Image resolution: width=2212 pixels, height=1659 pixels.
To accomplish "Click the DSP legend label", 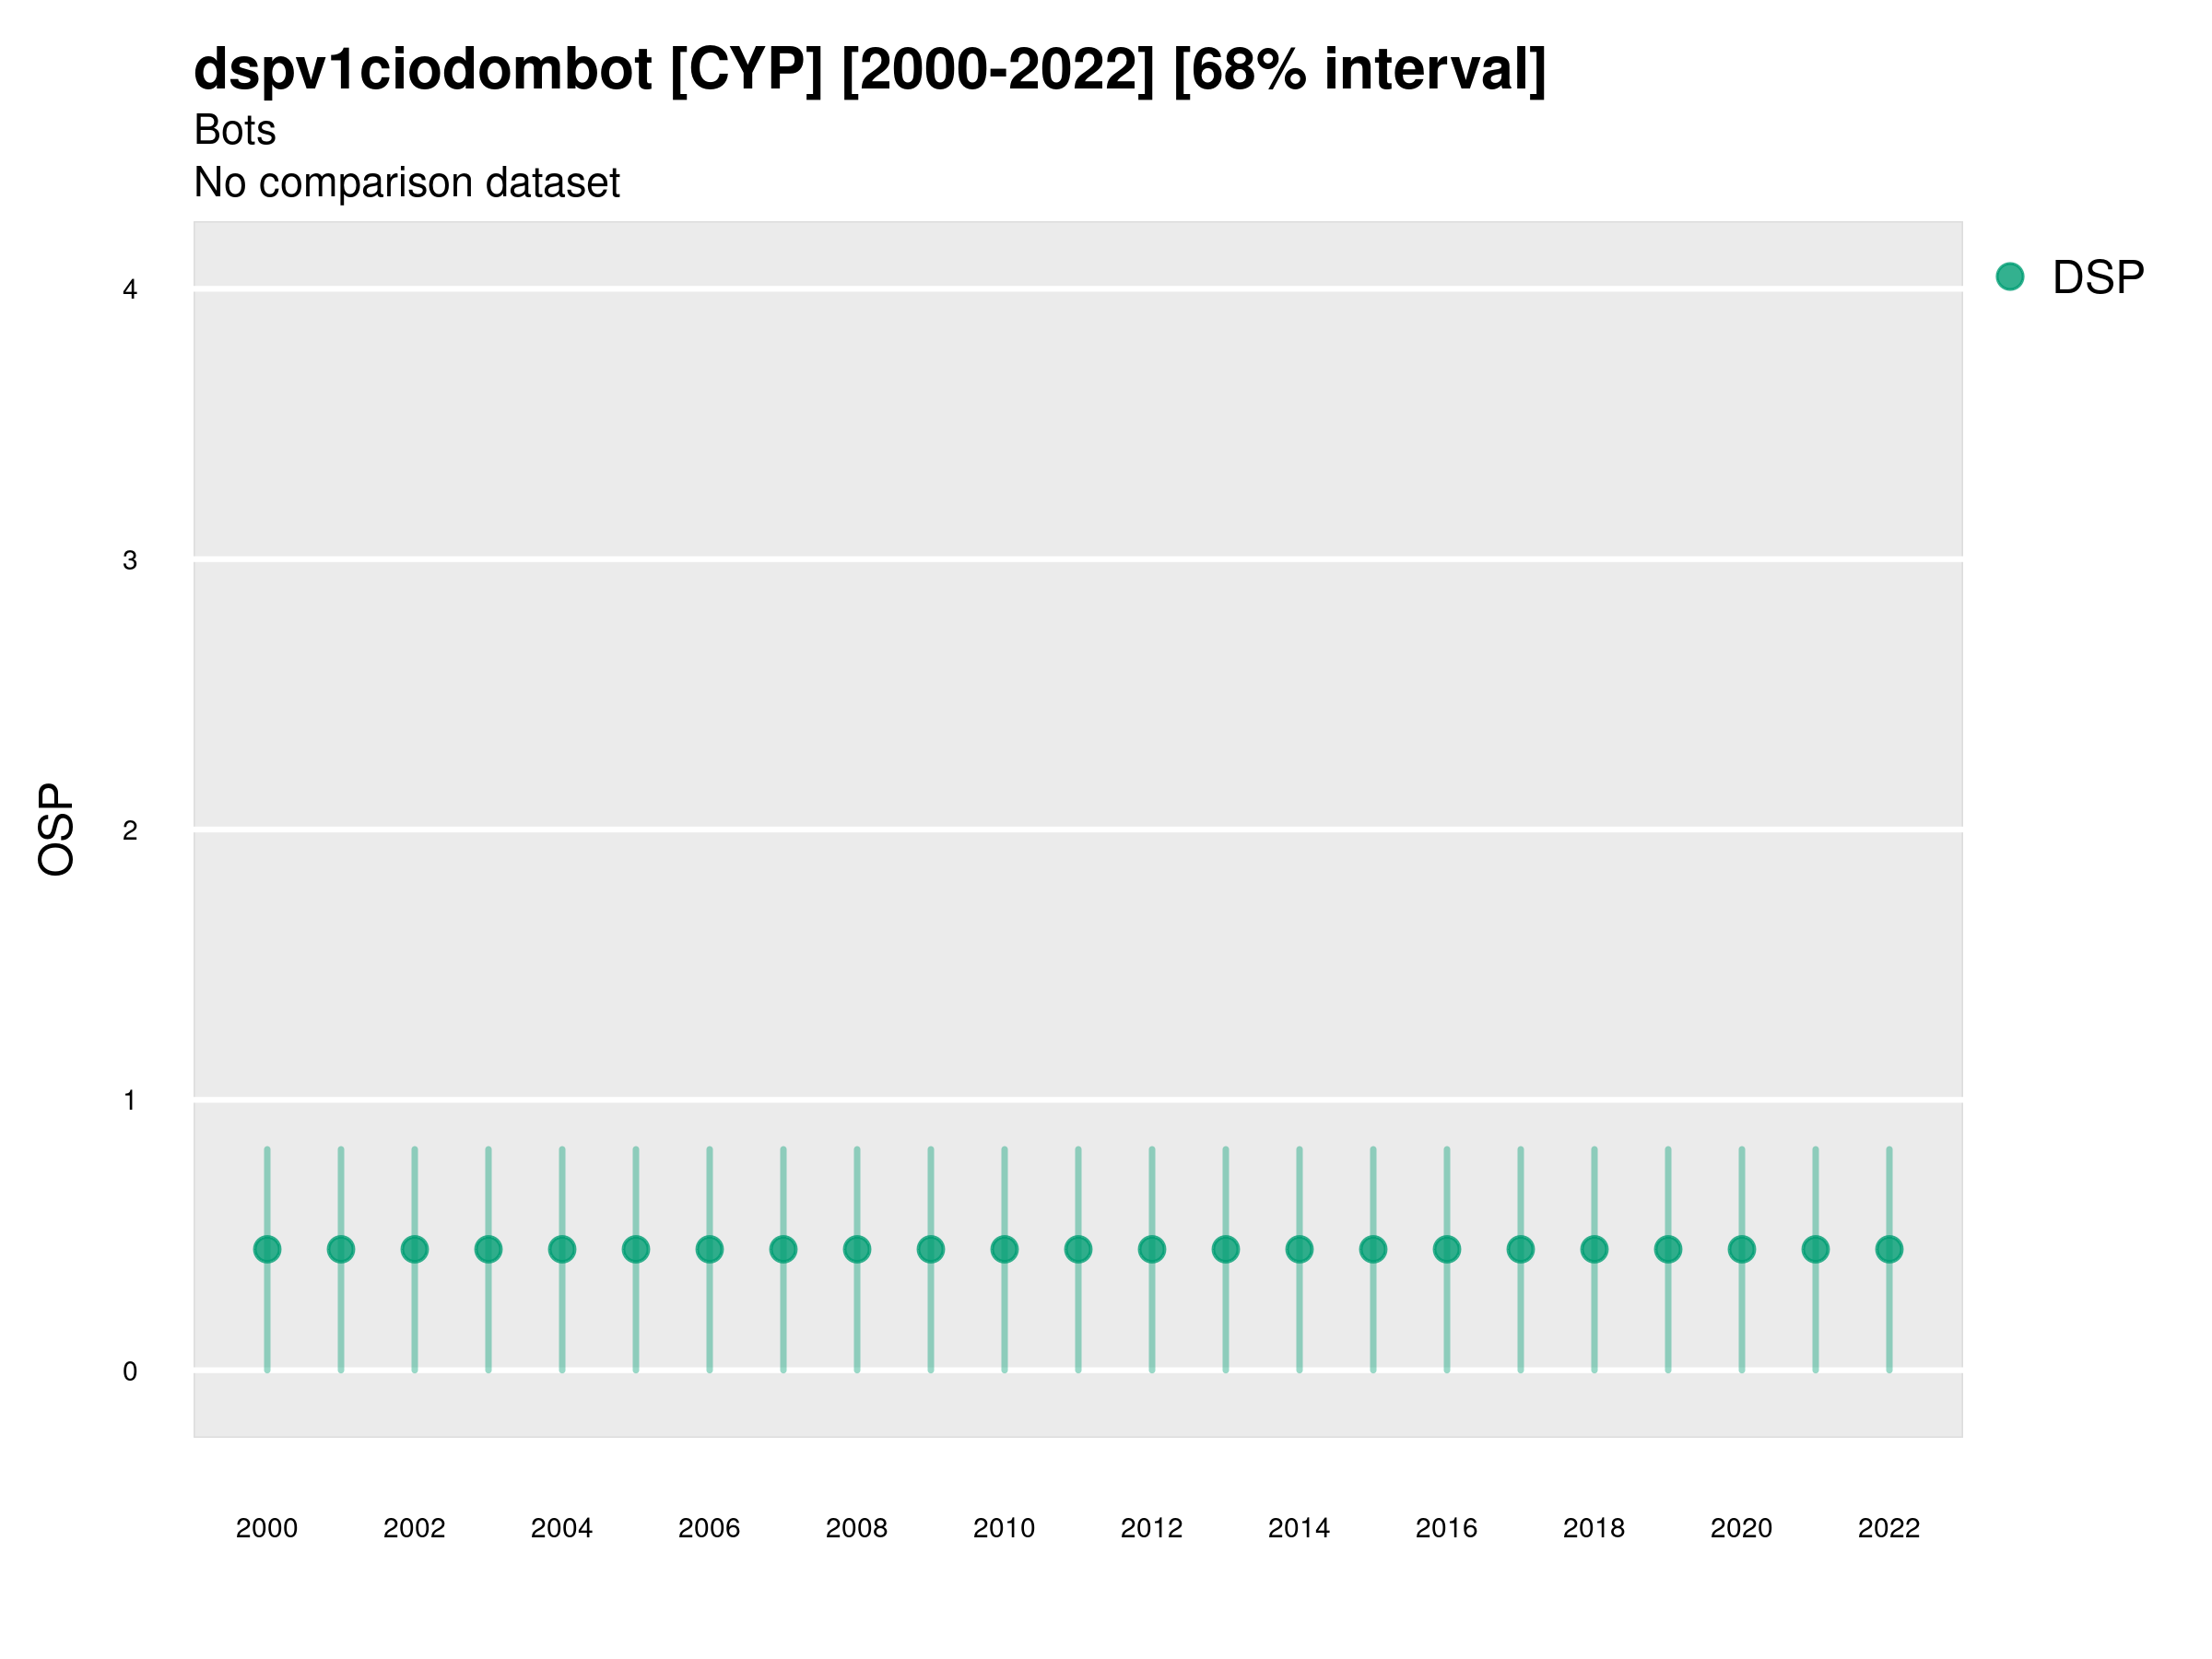I will pyautogui.click(x=2097, y=277).
